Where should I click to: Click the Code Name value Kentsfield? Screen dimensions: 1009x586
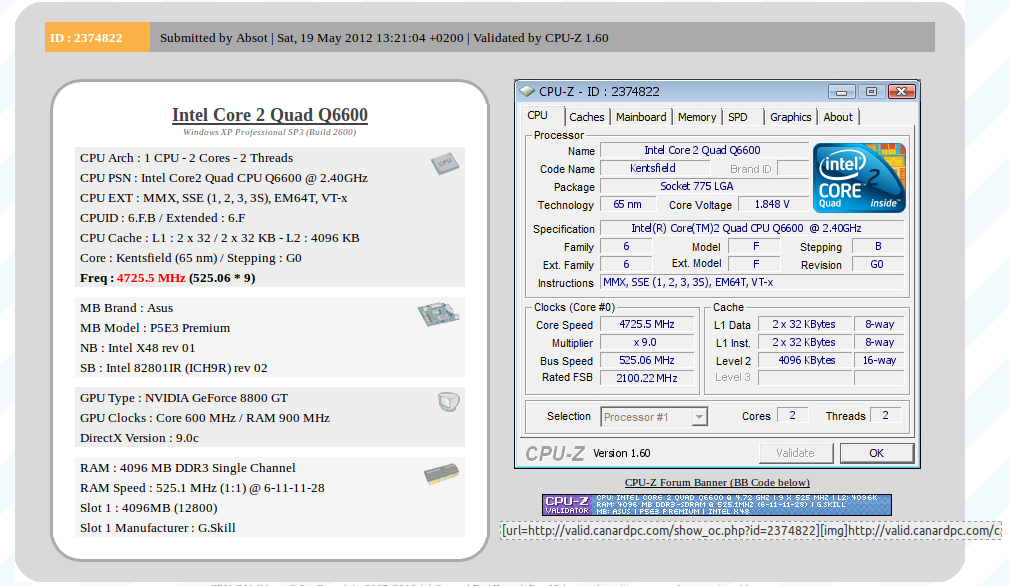(x=654, y=168)
